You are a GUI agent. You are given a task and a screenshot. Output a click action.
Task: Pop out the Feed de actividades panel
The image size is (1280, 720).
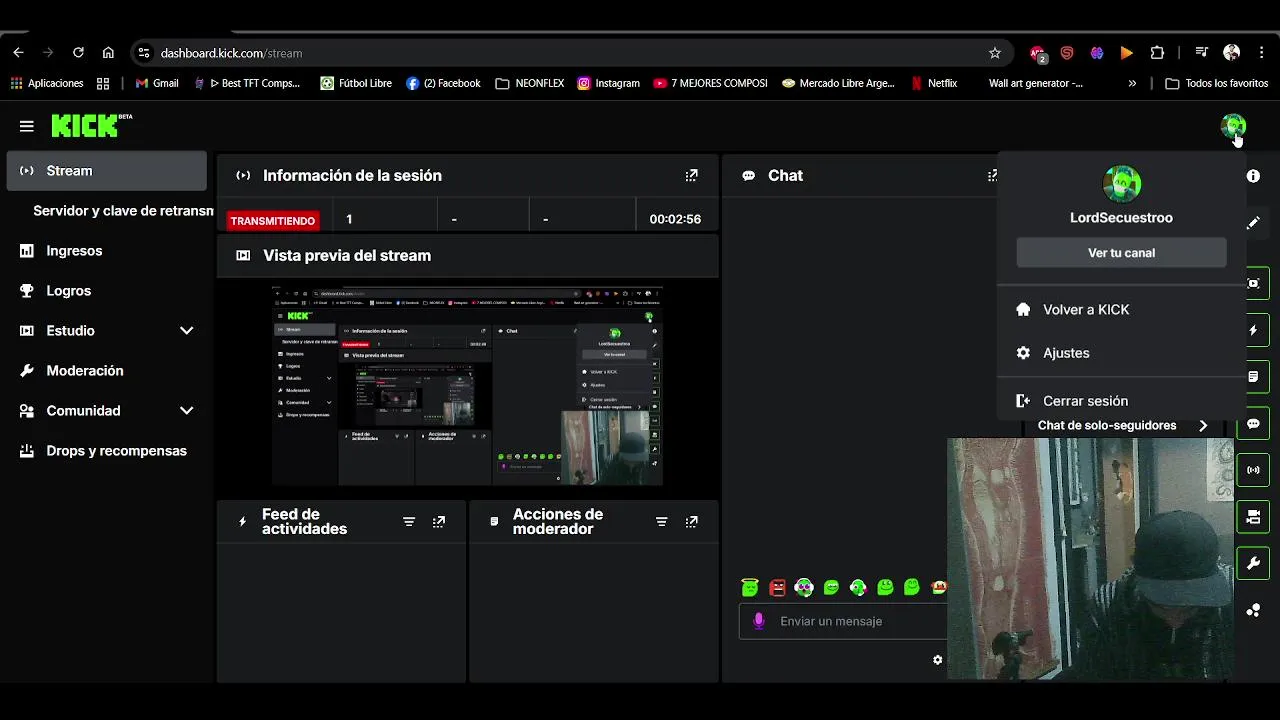(439, 522)
